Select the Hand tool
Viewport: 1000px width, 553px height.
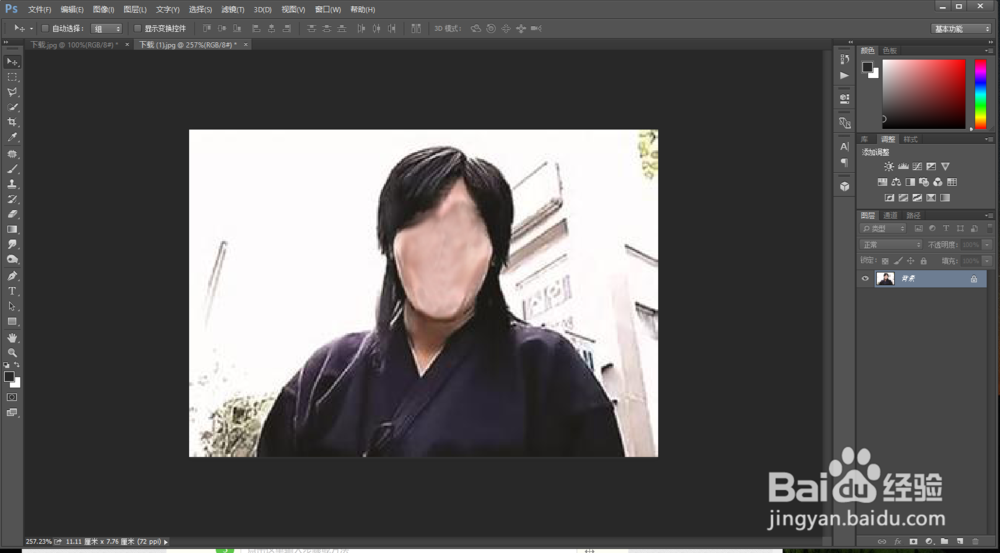pos(12,338)
